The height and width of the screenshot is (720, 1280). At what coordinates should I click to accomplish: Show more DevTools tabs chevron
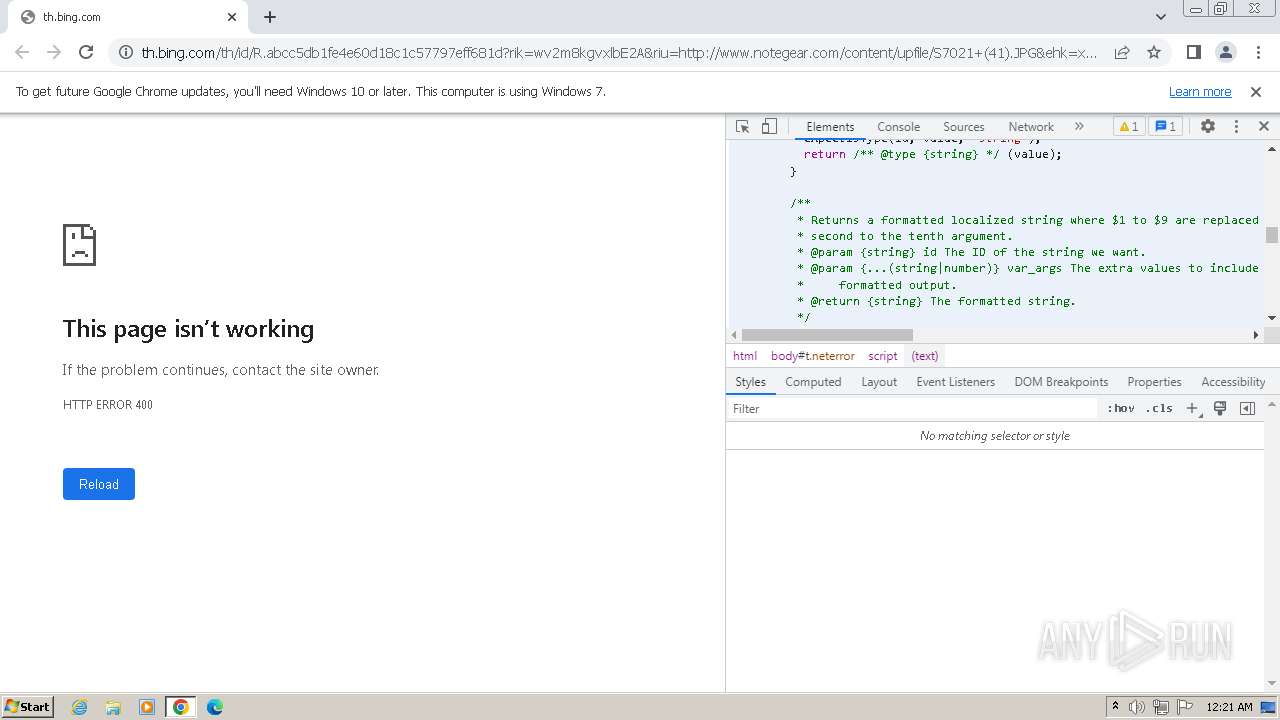(1079, 126)
